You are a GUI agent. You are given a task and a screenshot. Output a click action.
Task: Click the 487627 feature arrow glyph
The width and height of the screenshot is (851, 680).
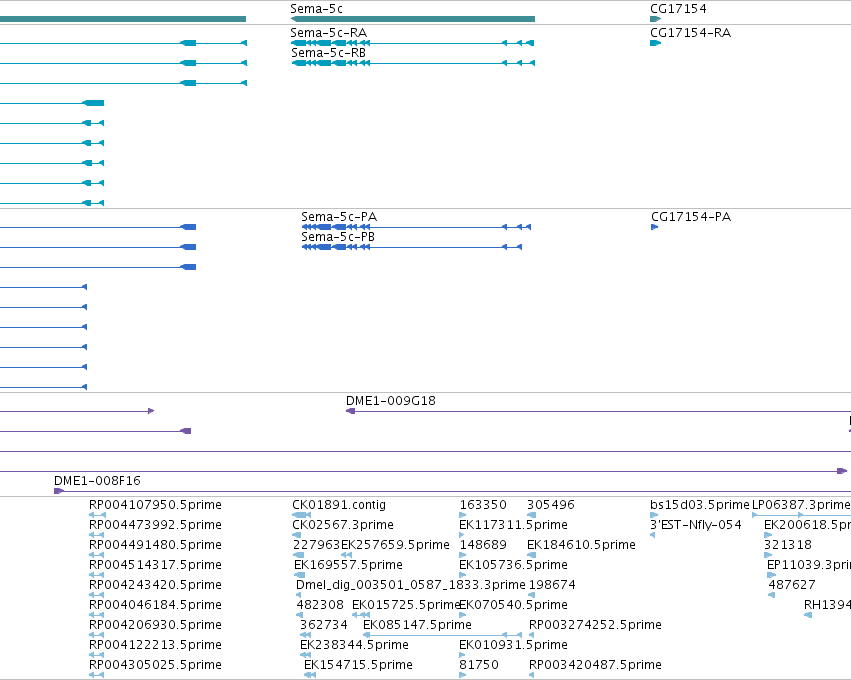click(x=771, y=595)
